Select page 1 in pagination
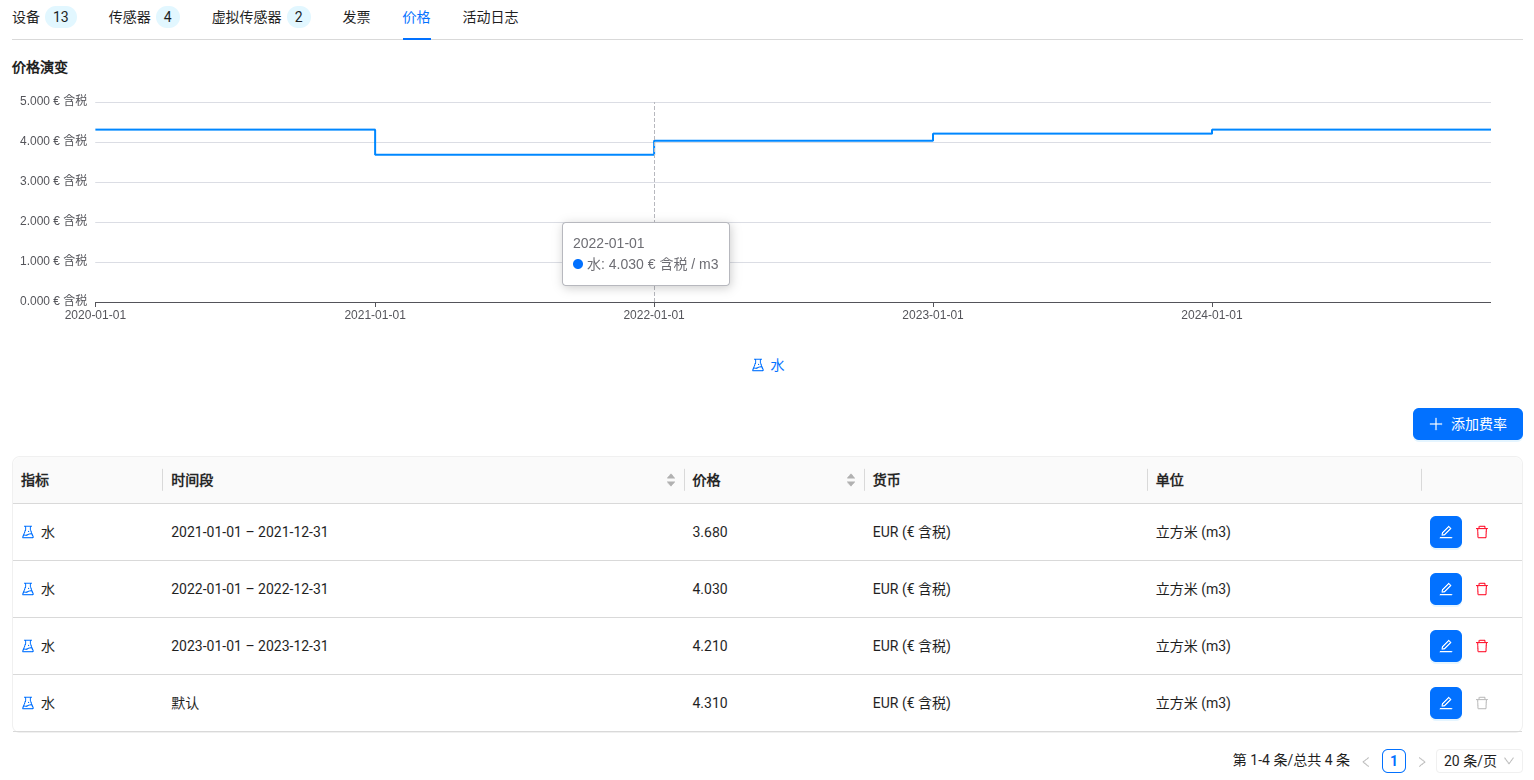The image size is (1534, 780). [1394, 761]
